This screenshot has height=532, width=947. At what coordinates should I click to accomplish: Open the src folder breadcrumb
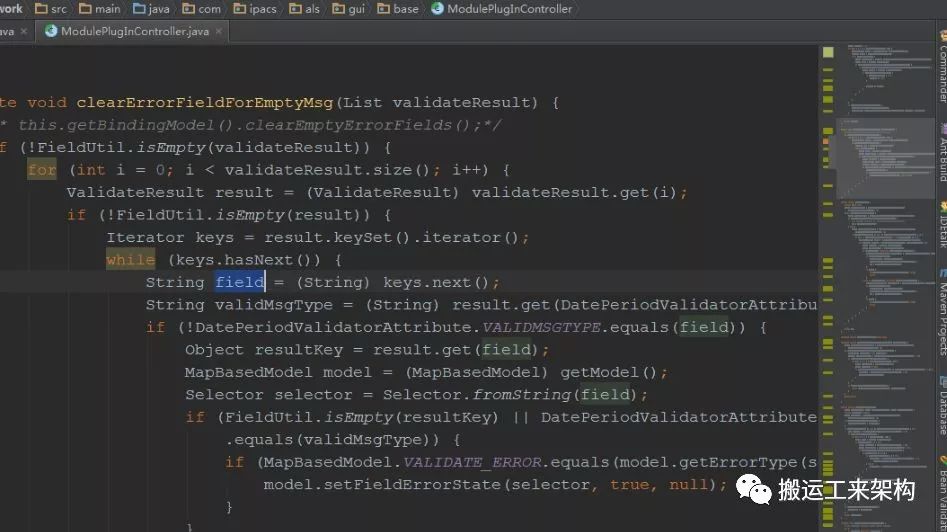coord(51,8)
